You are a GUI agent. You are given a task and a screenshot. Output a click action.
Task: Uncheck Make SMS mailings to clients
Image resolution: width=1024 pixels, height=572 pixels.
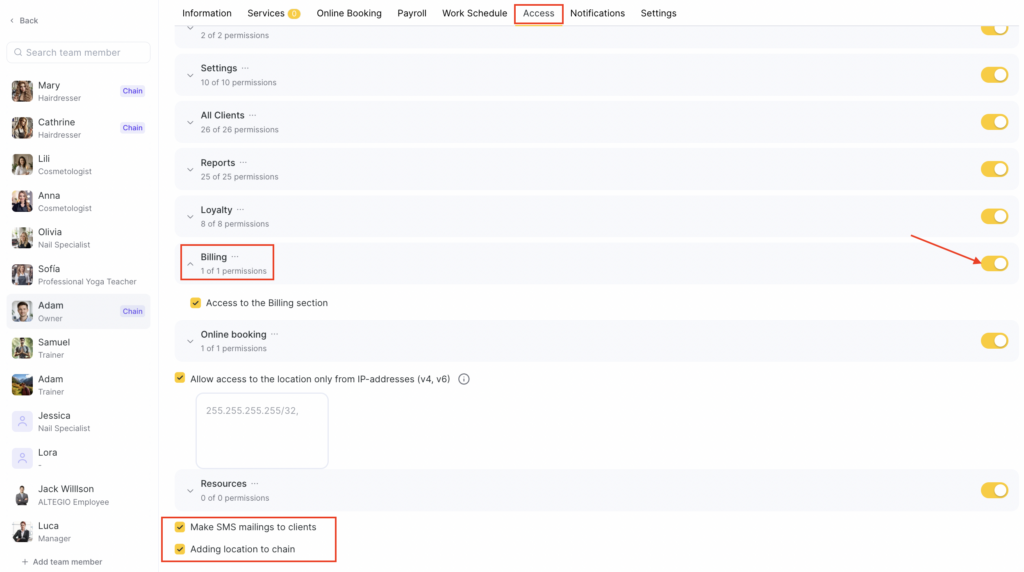(180, 527)
